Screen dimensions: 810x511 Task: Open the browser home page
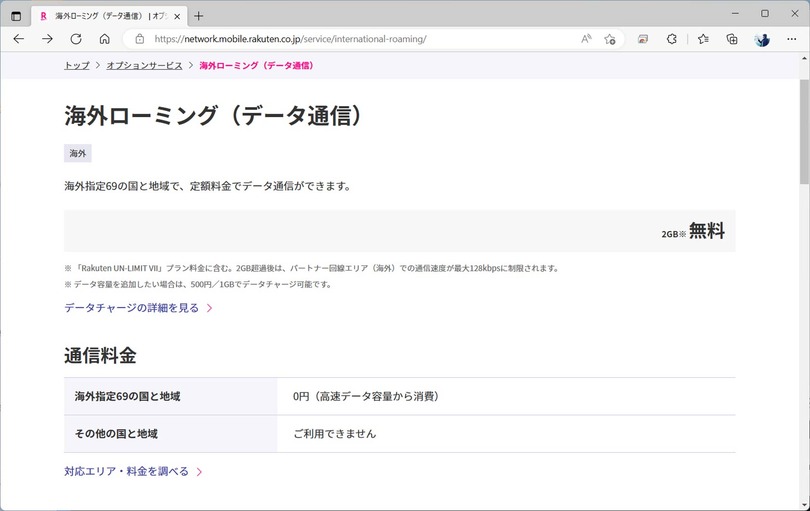click(x=104, y=39)
